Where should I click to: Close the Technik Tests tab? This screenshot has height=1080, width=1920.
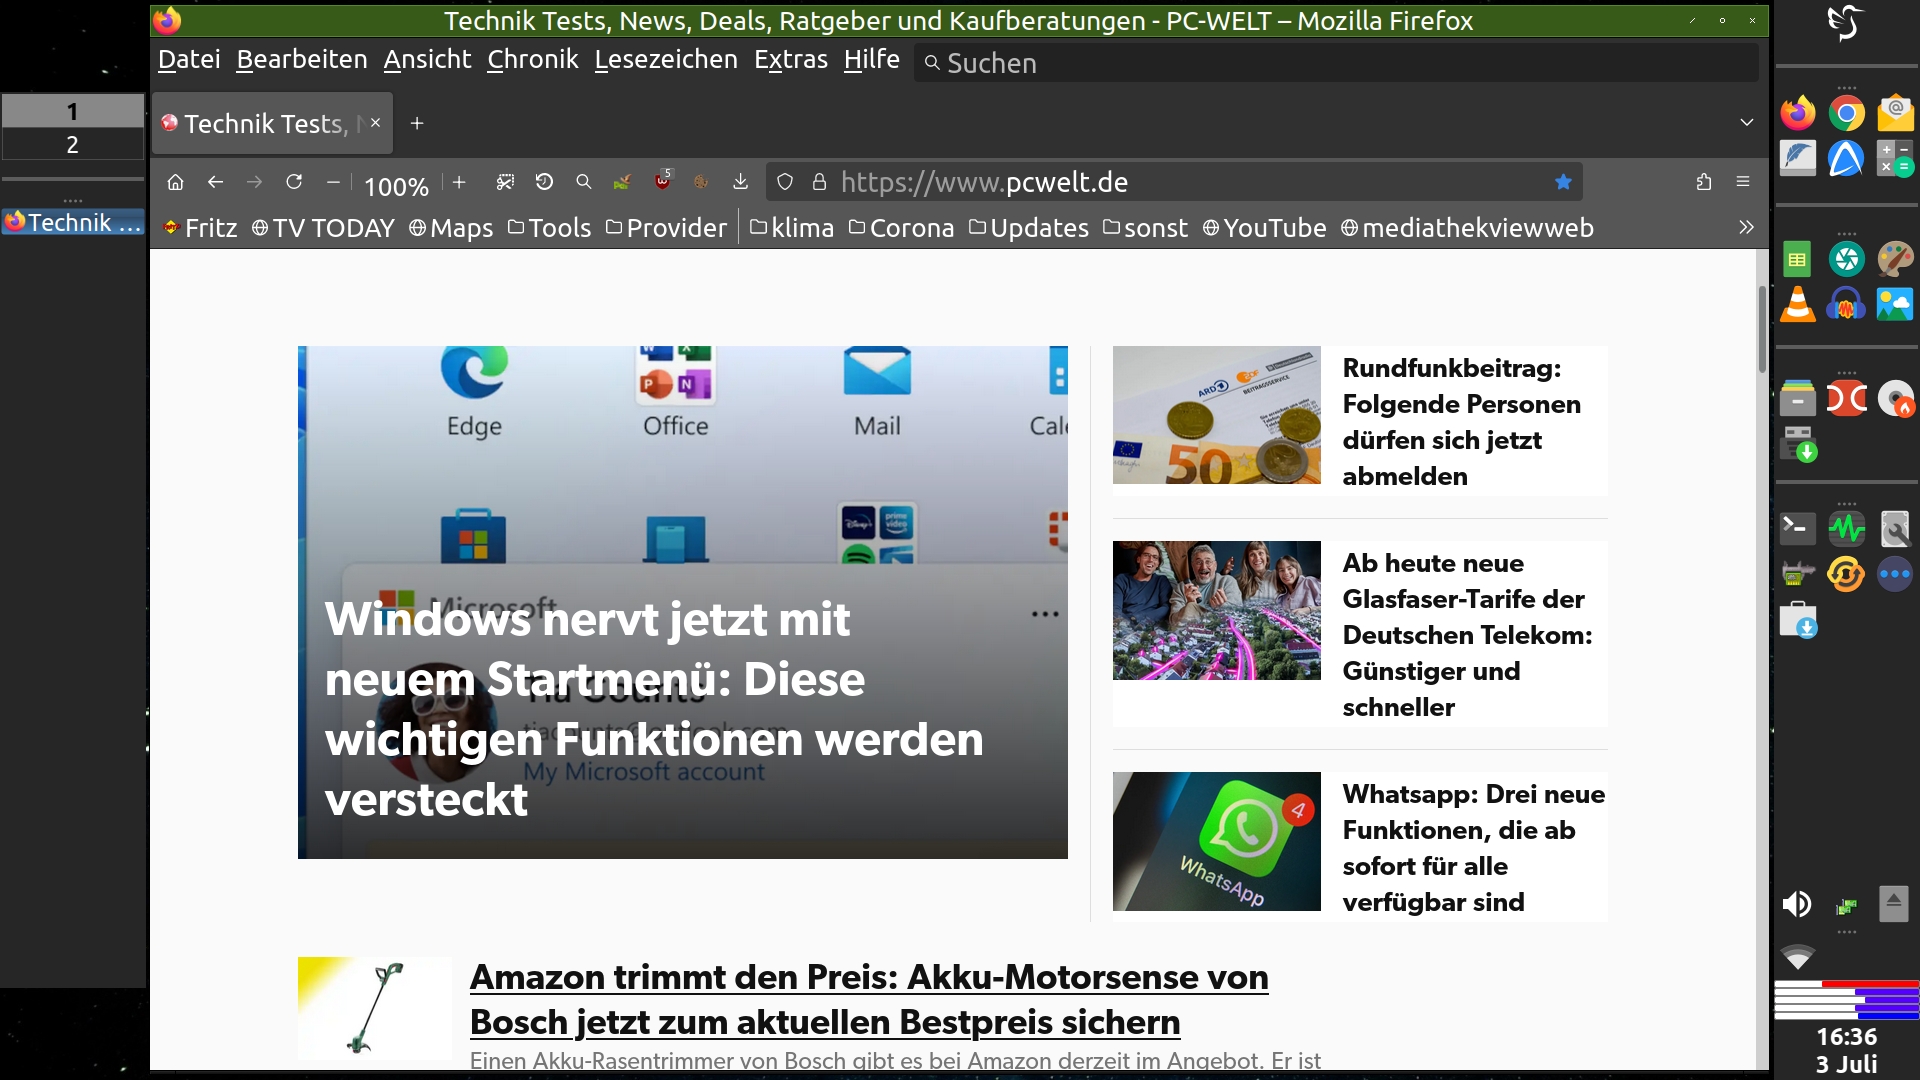pos(375,123)
